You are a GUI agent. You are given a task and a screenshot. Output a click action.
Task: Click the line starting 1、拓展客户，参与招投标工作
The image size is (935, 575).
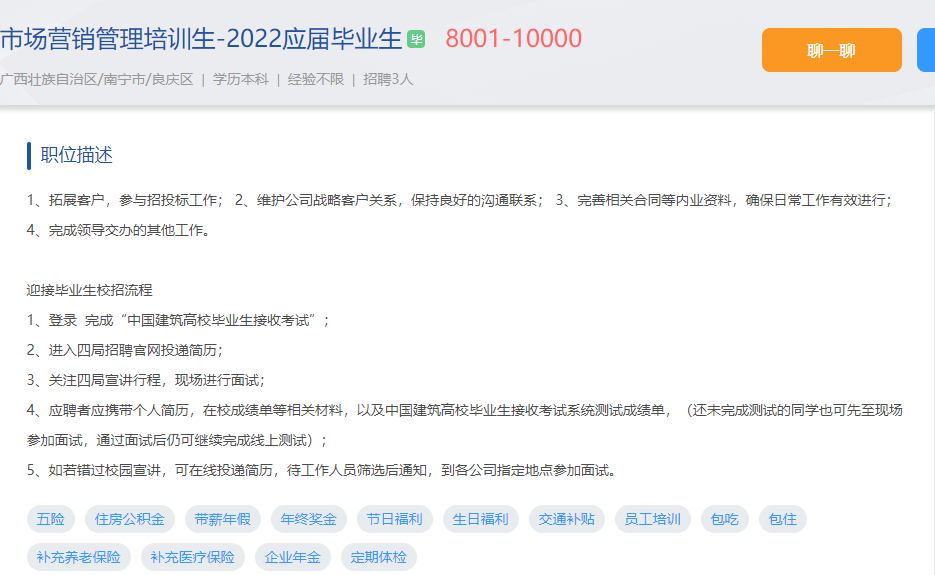coord(459,200)
